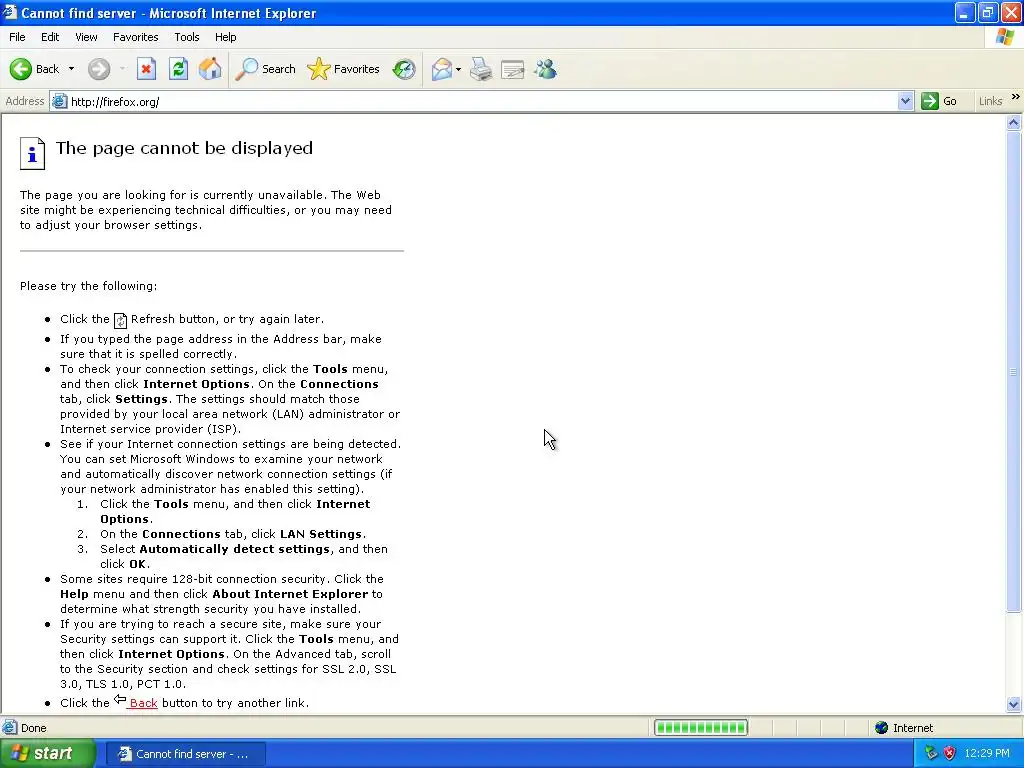
Task: Click the address bar containing http://firefox.org/
Action: tap(482, 101)
